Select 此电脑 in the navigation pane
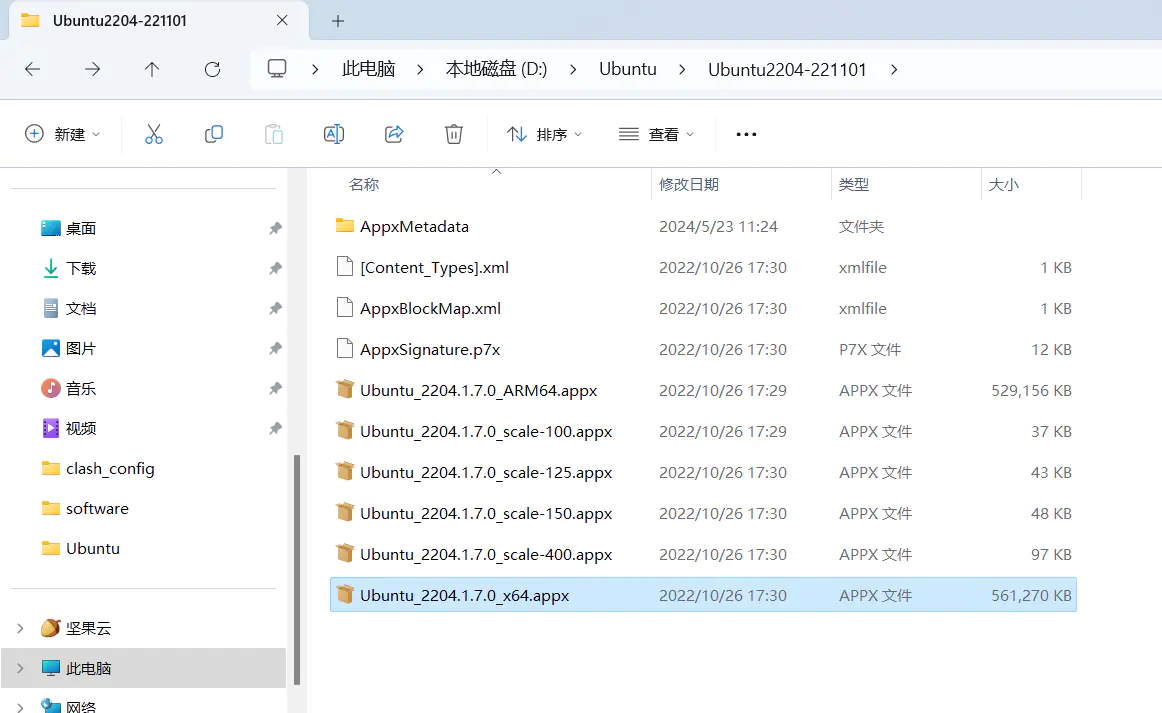Image resolution: width=1162 pixels, height=713 pixels. click(88, 669)
